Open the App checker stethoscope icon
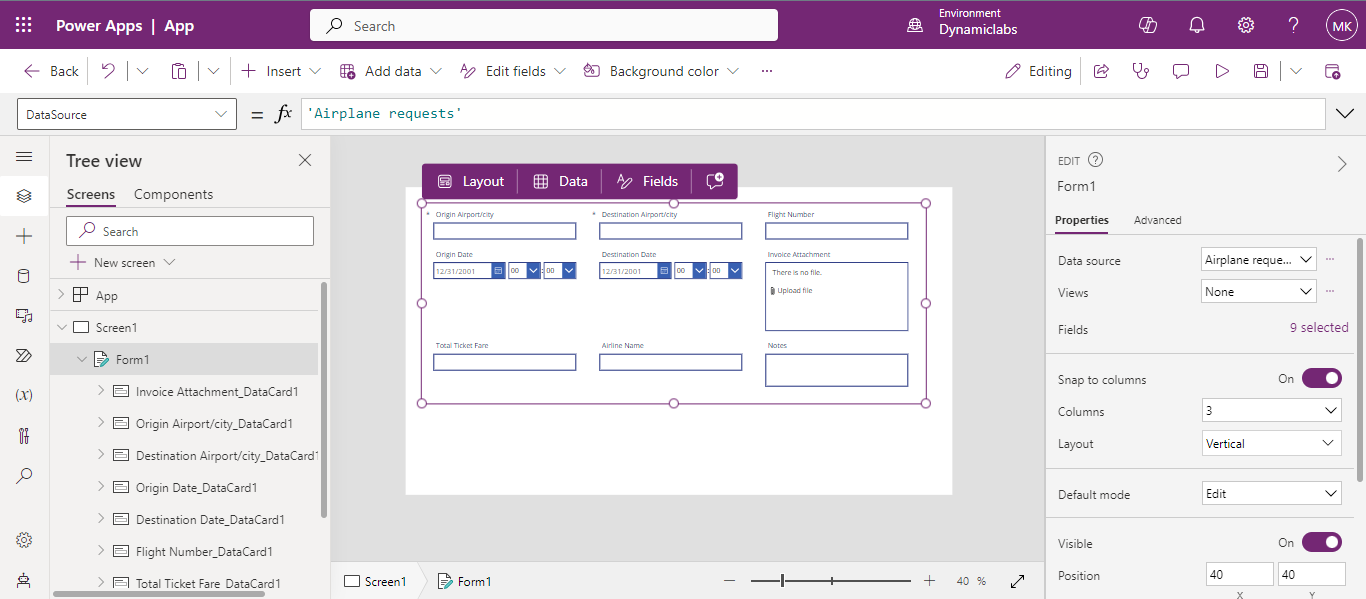The image size is (1366, 599). tap(1140, 71)
